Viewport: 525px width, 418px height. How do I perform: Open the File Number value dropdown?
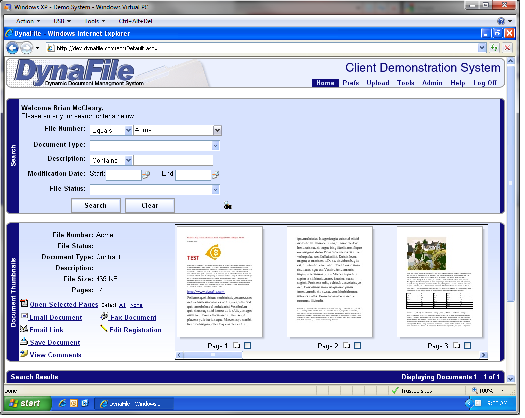[217, 130]
